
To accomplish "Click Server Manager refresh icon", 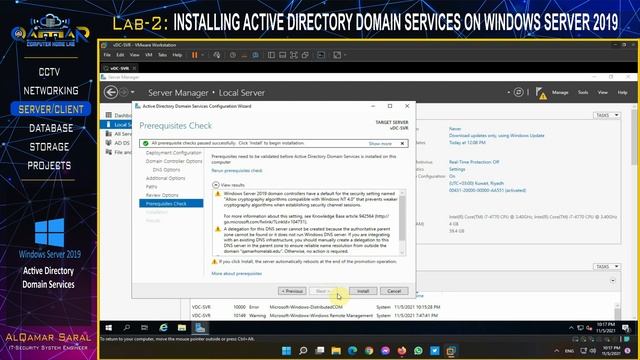I will coord(518,92).
